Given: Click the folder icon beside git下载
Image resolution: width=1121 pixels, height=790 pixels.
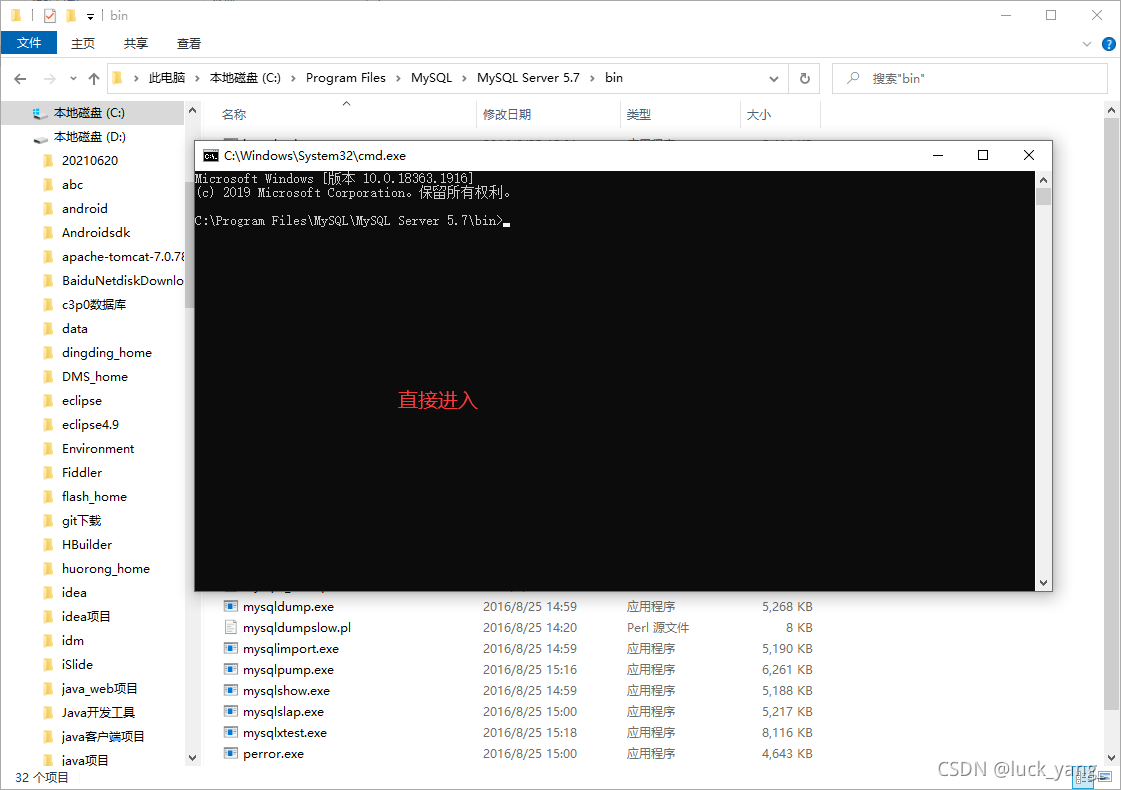Looking at the screenshot, I should coord(48,521).
